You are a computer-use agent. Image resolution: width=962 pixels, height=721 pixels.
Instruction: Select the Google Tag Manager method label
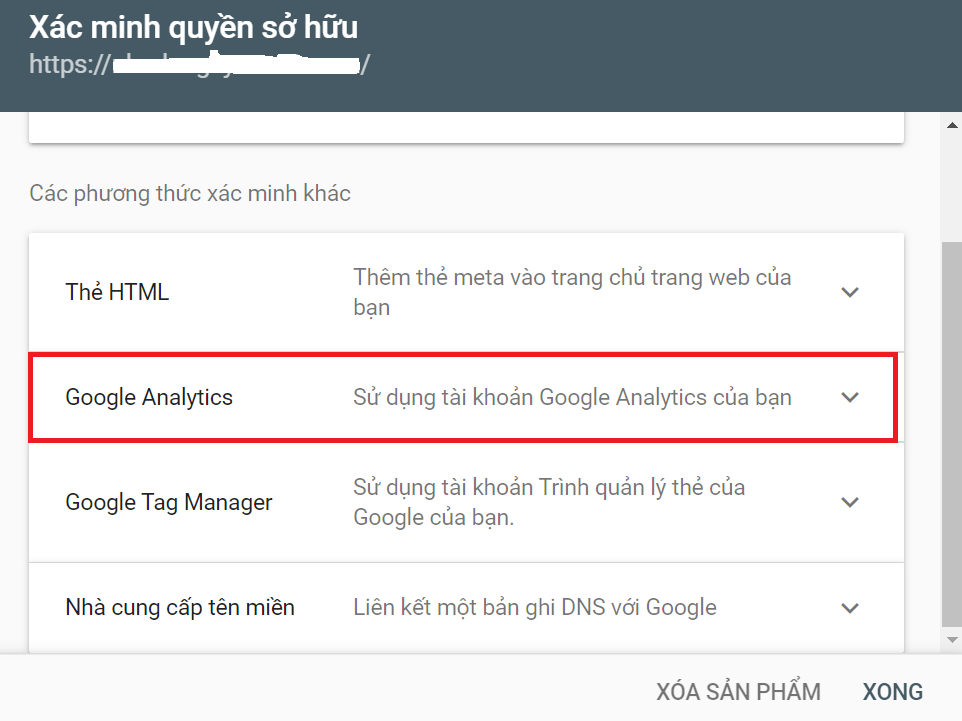(169, 502)
